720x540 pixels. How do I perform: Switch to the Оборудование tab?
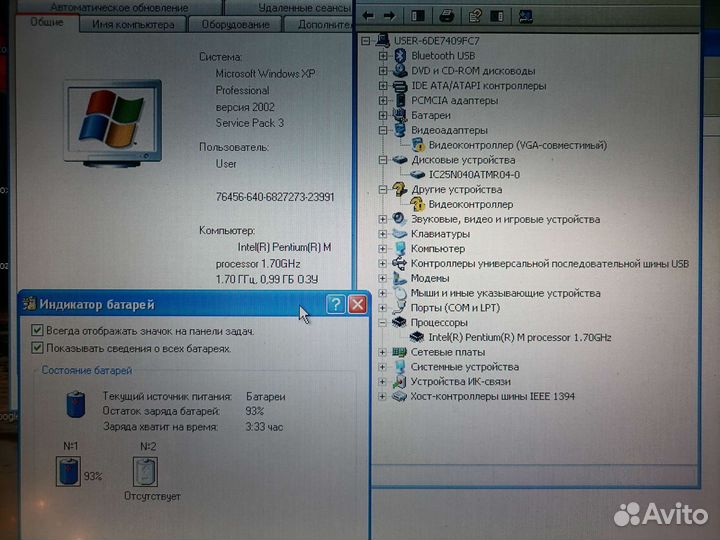tap(236, 24)
